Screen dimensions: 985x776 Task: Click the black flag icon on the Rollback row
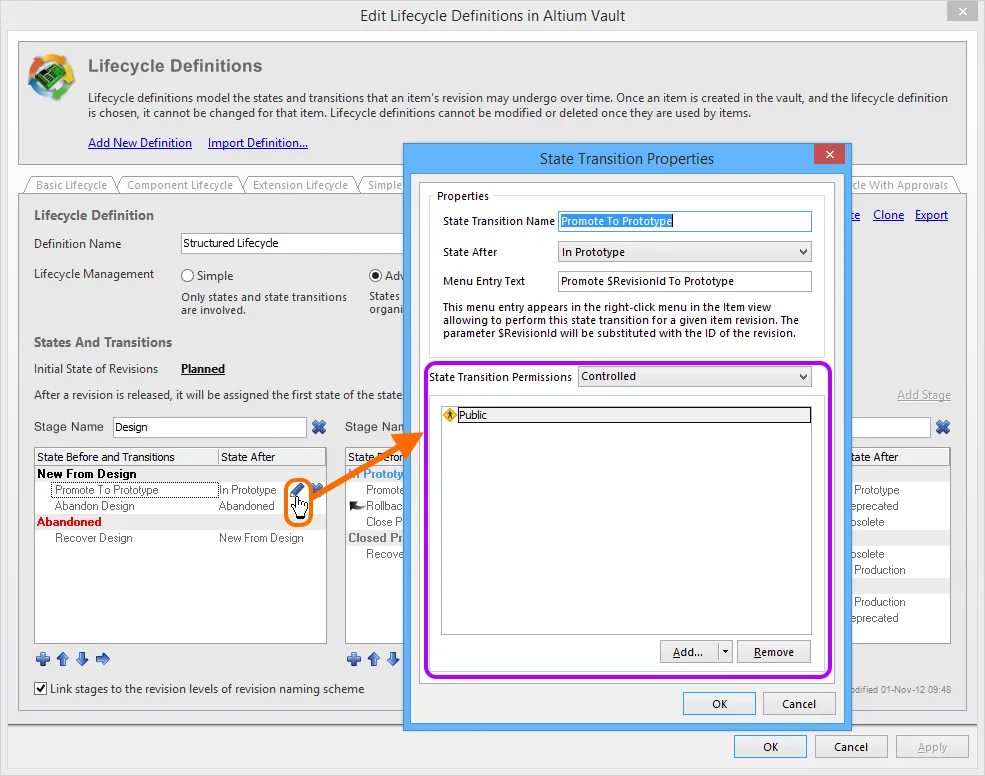357,506
